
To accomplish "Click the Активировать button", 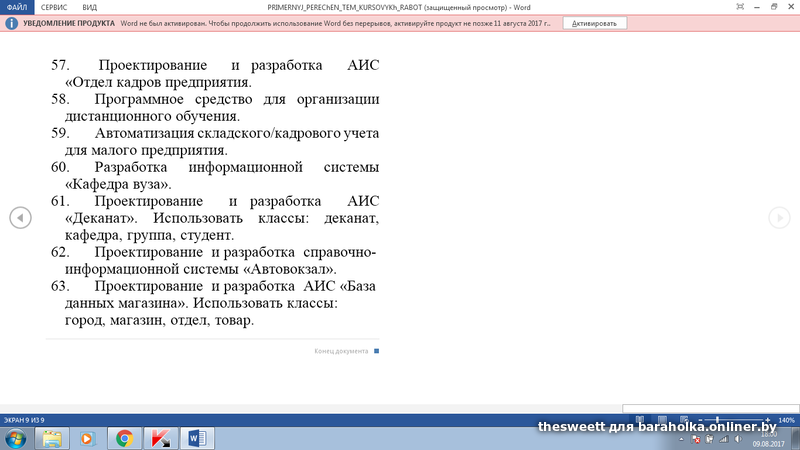I will pos(594,23).
